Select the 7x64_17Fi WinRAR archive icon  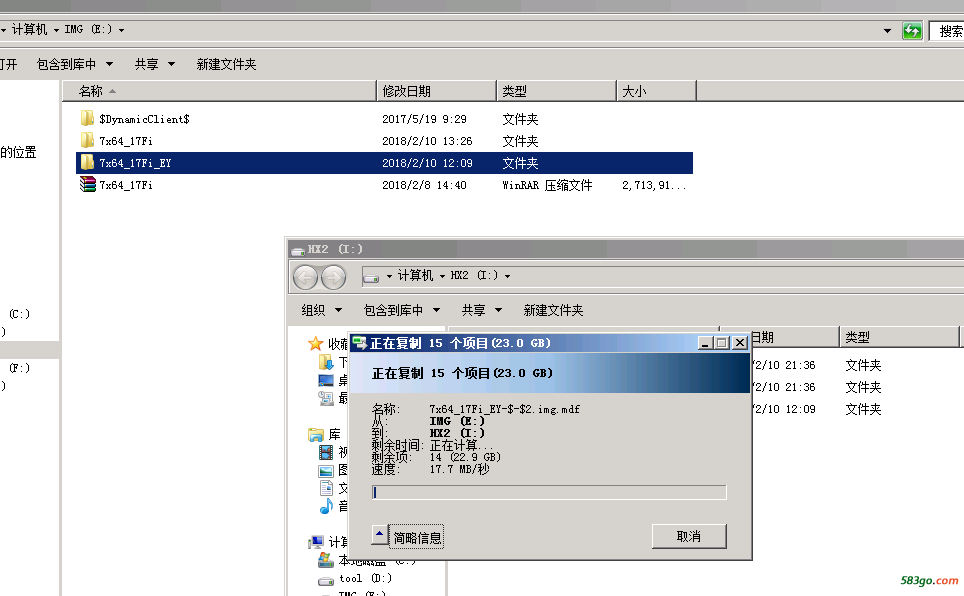click(88, 185)
